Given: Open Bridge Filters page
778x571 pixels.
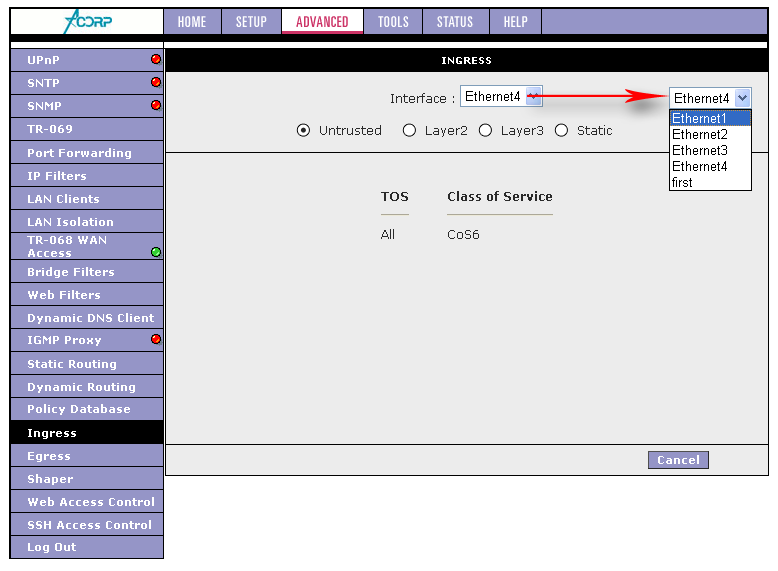Looking at the screenshot, I should click(x=87, y=271).
